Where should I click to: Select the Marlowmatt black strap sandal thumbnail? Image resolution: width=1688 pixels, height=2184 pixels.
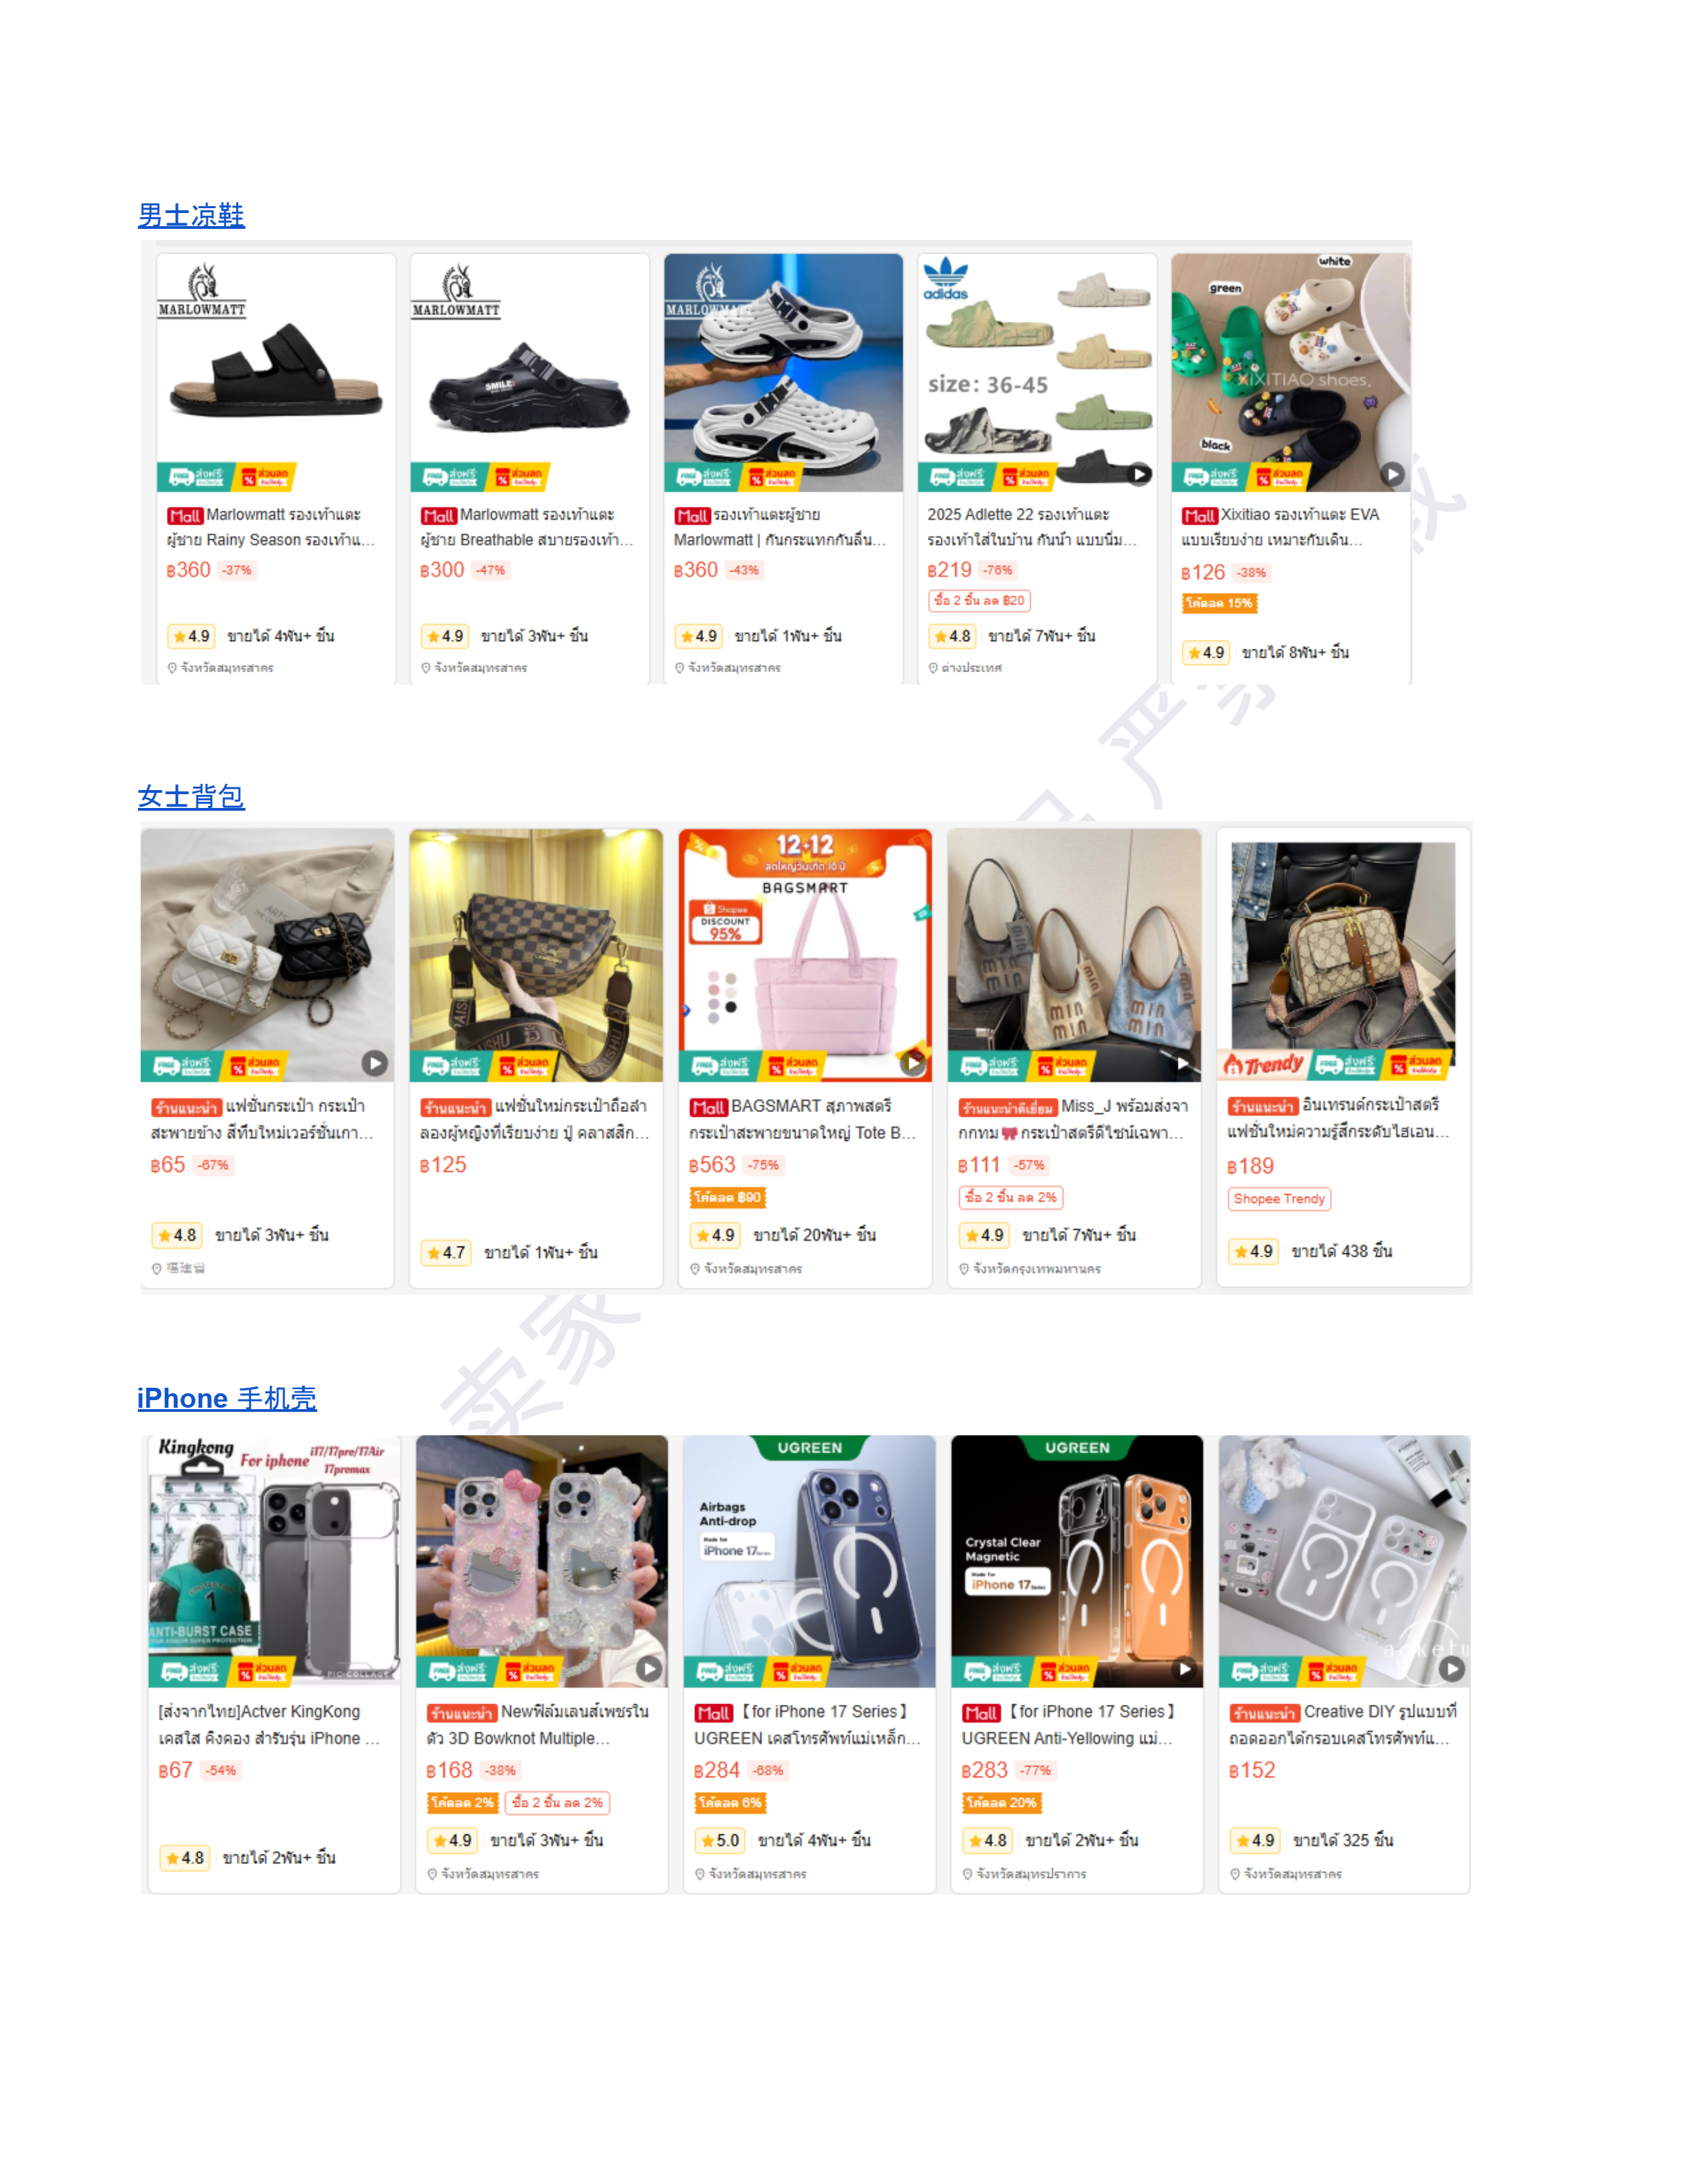point(276,372)
